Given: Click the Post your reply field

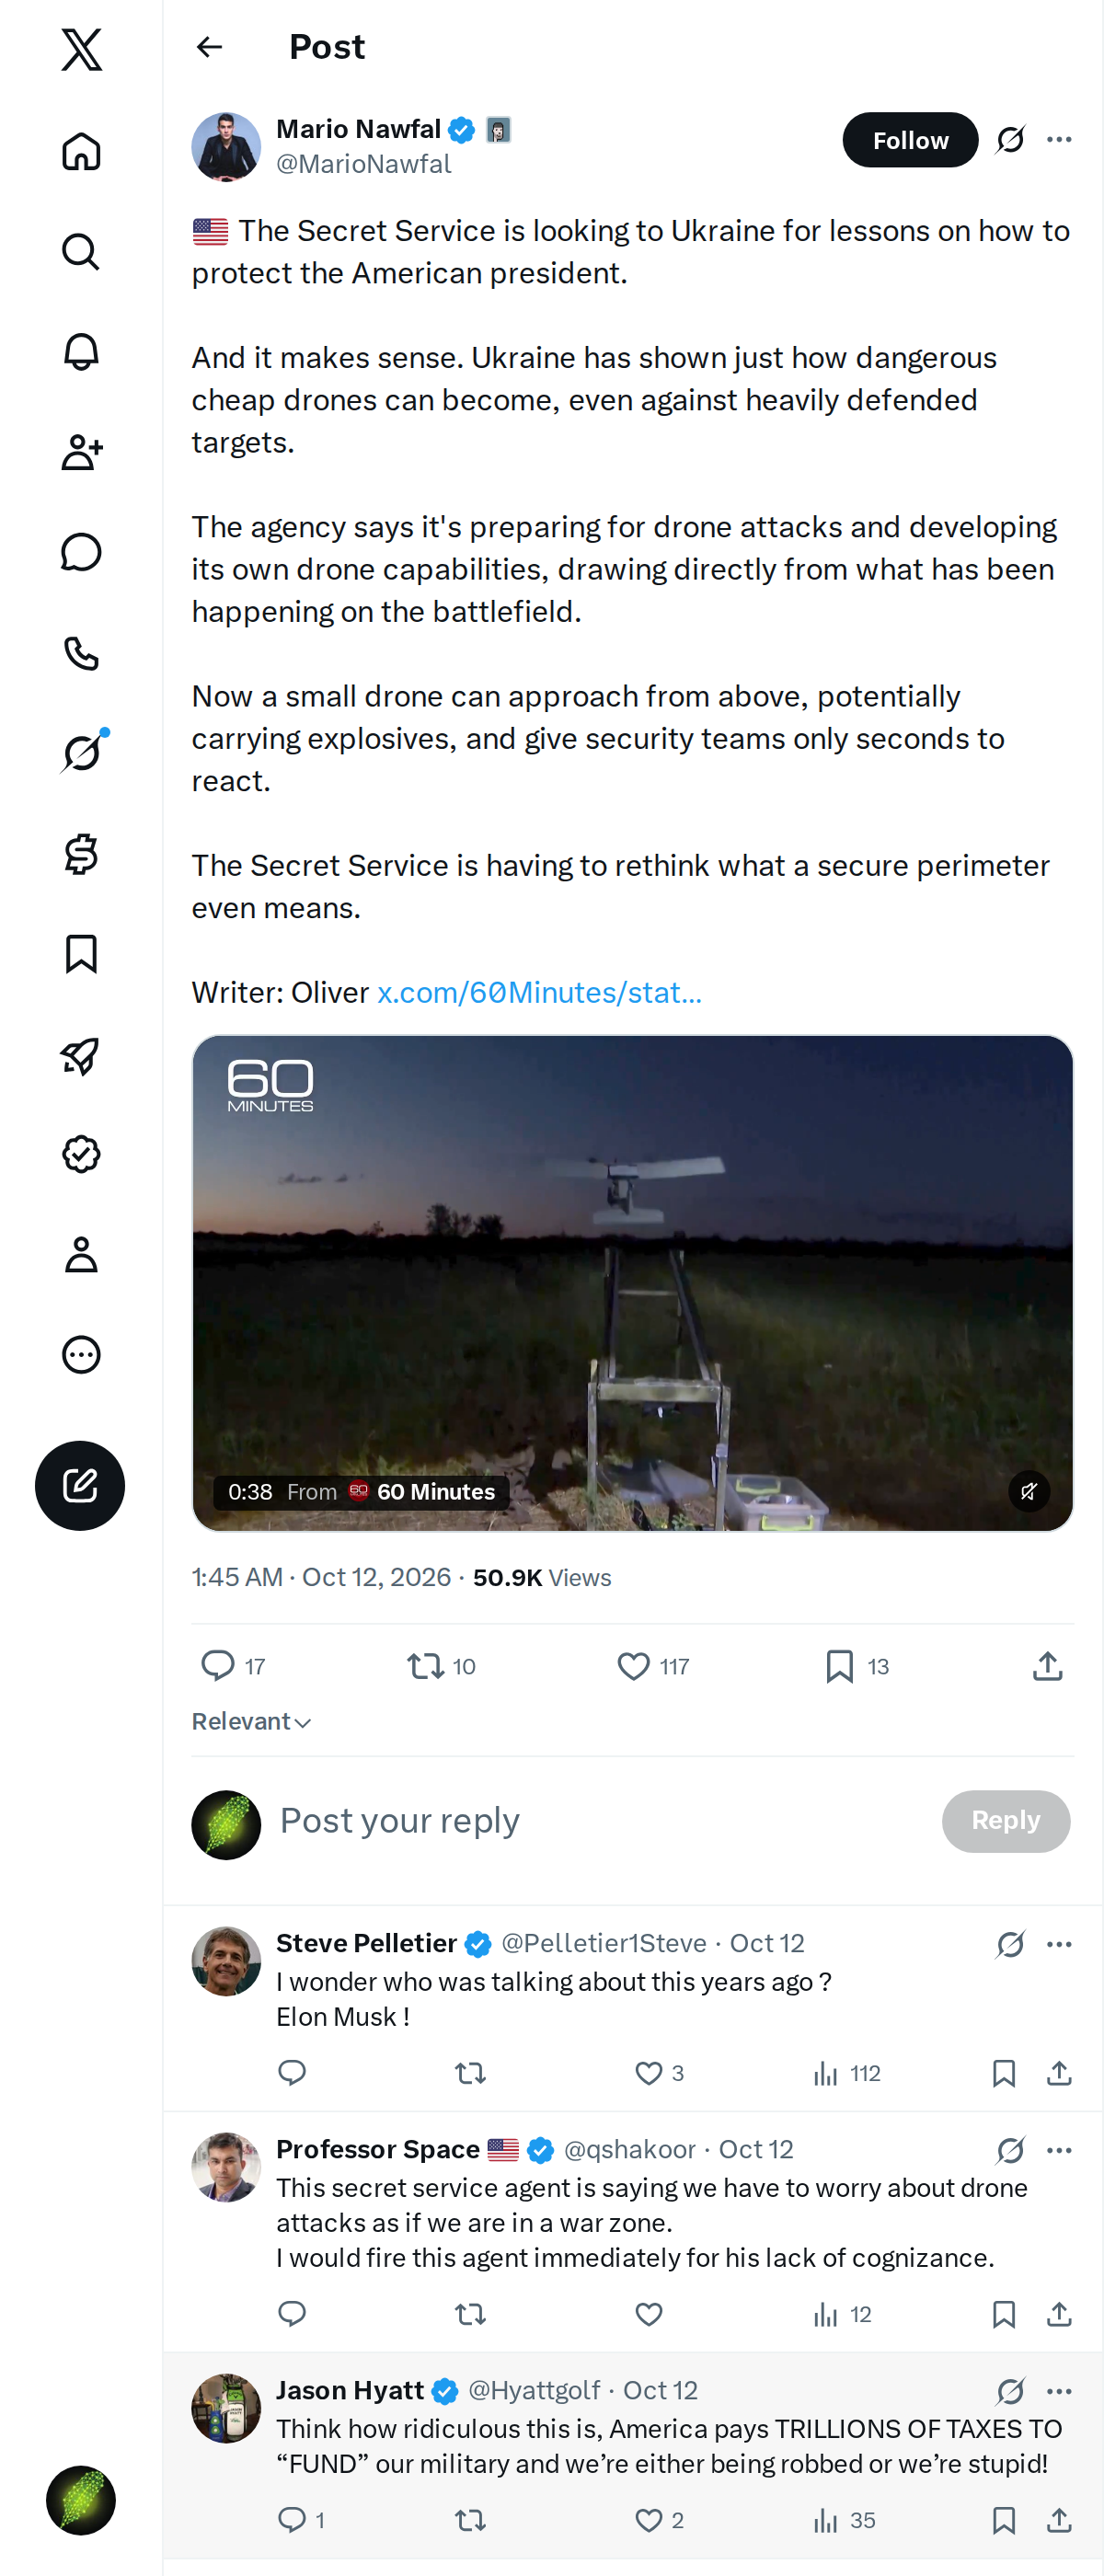Looking at the screenshot, I should pos(600,1821).
